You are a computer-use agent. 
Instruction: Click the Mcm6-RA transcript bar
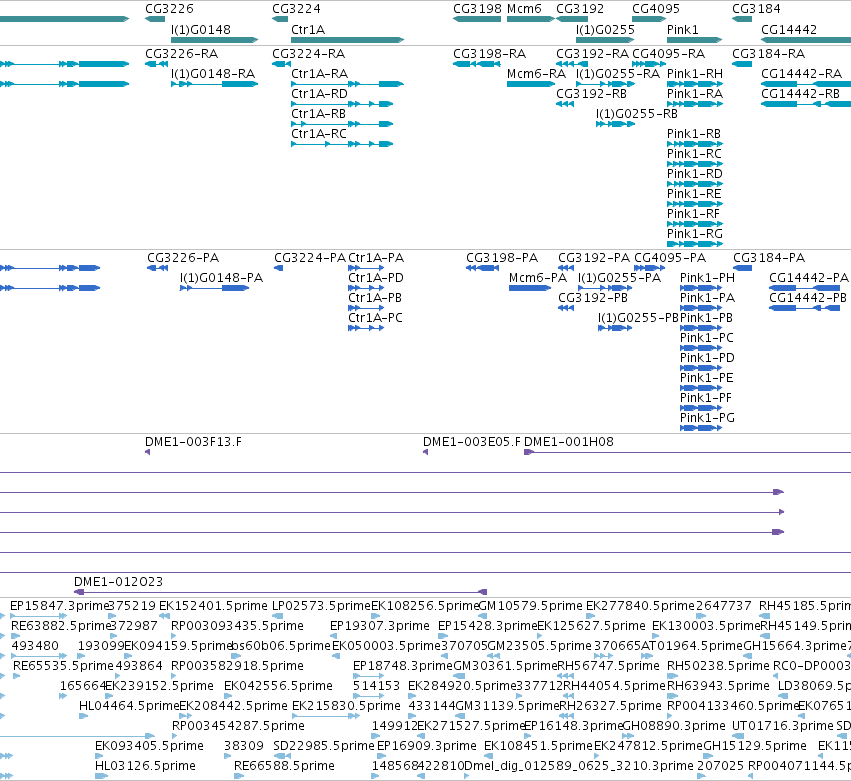pos(531,84)
